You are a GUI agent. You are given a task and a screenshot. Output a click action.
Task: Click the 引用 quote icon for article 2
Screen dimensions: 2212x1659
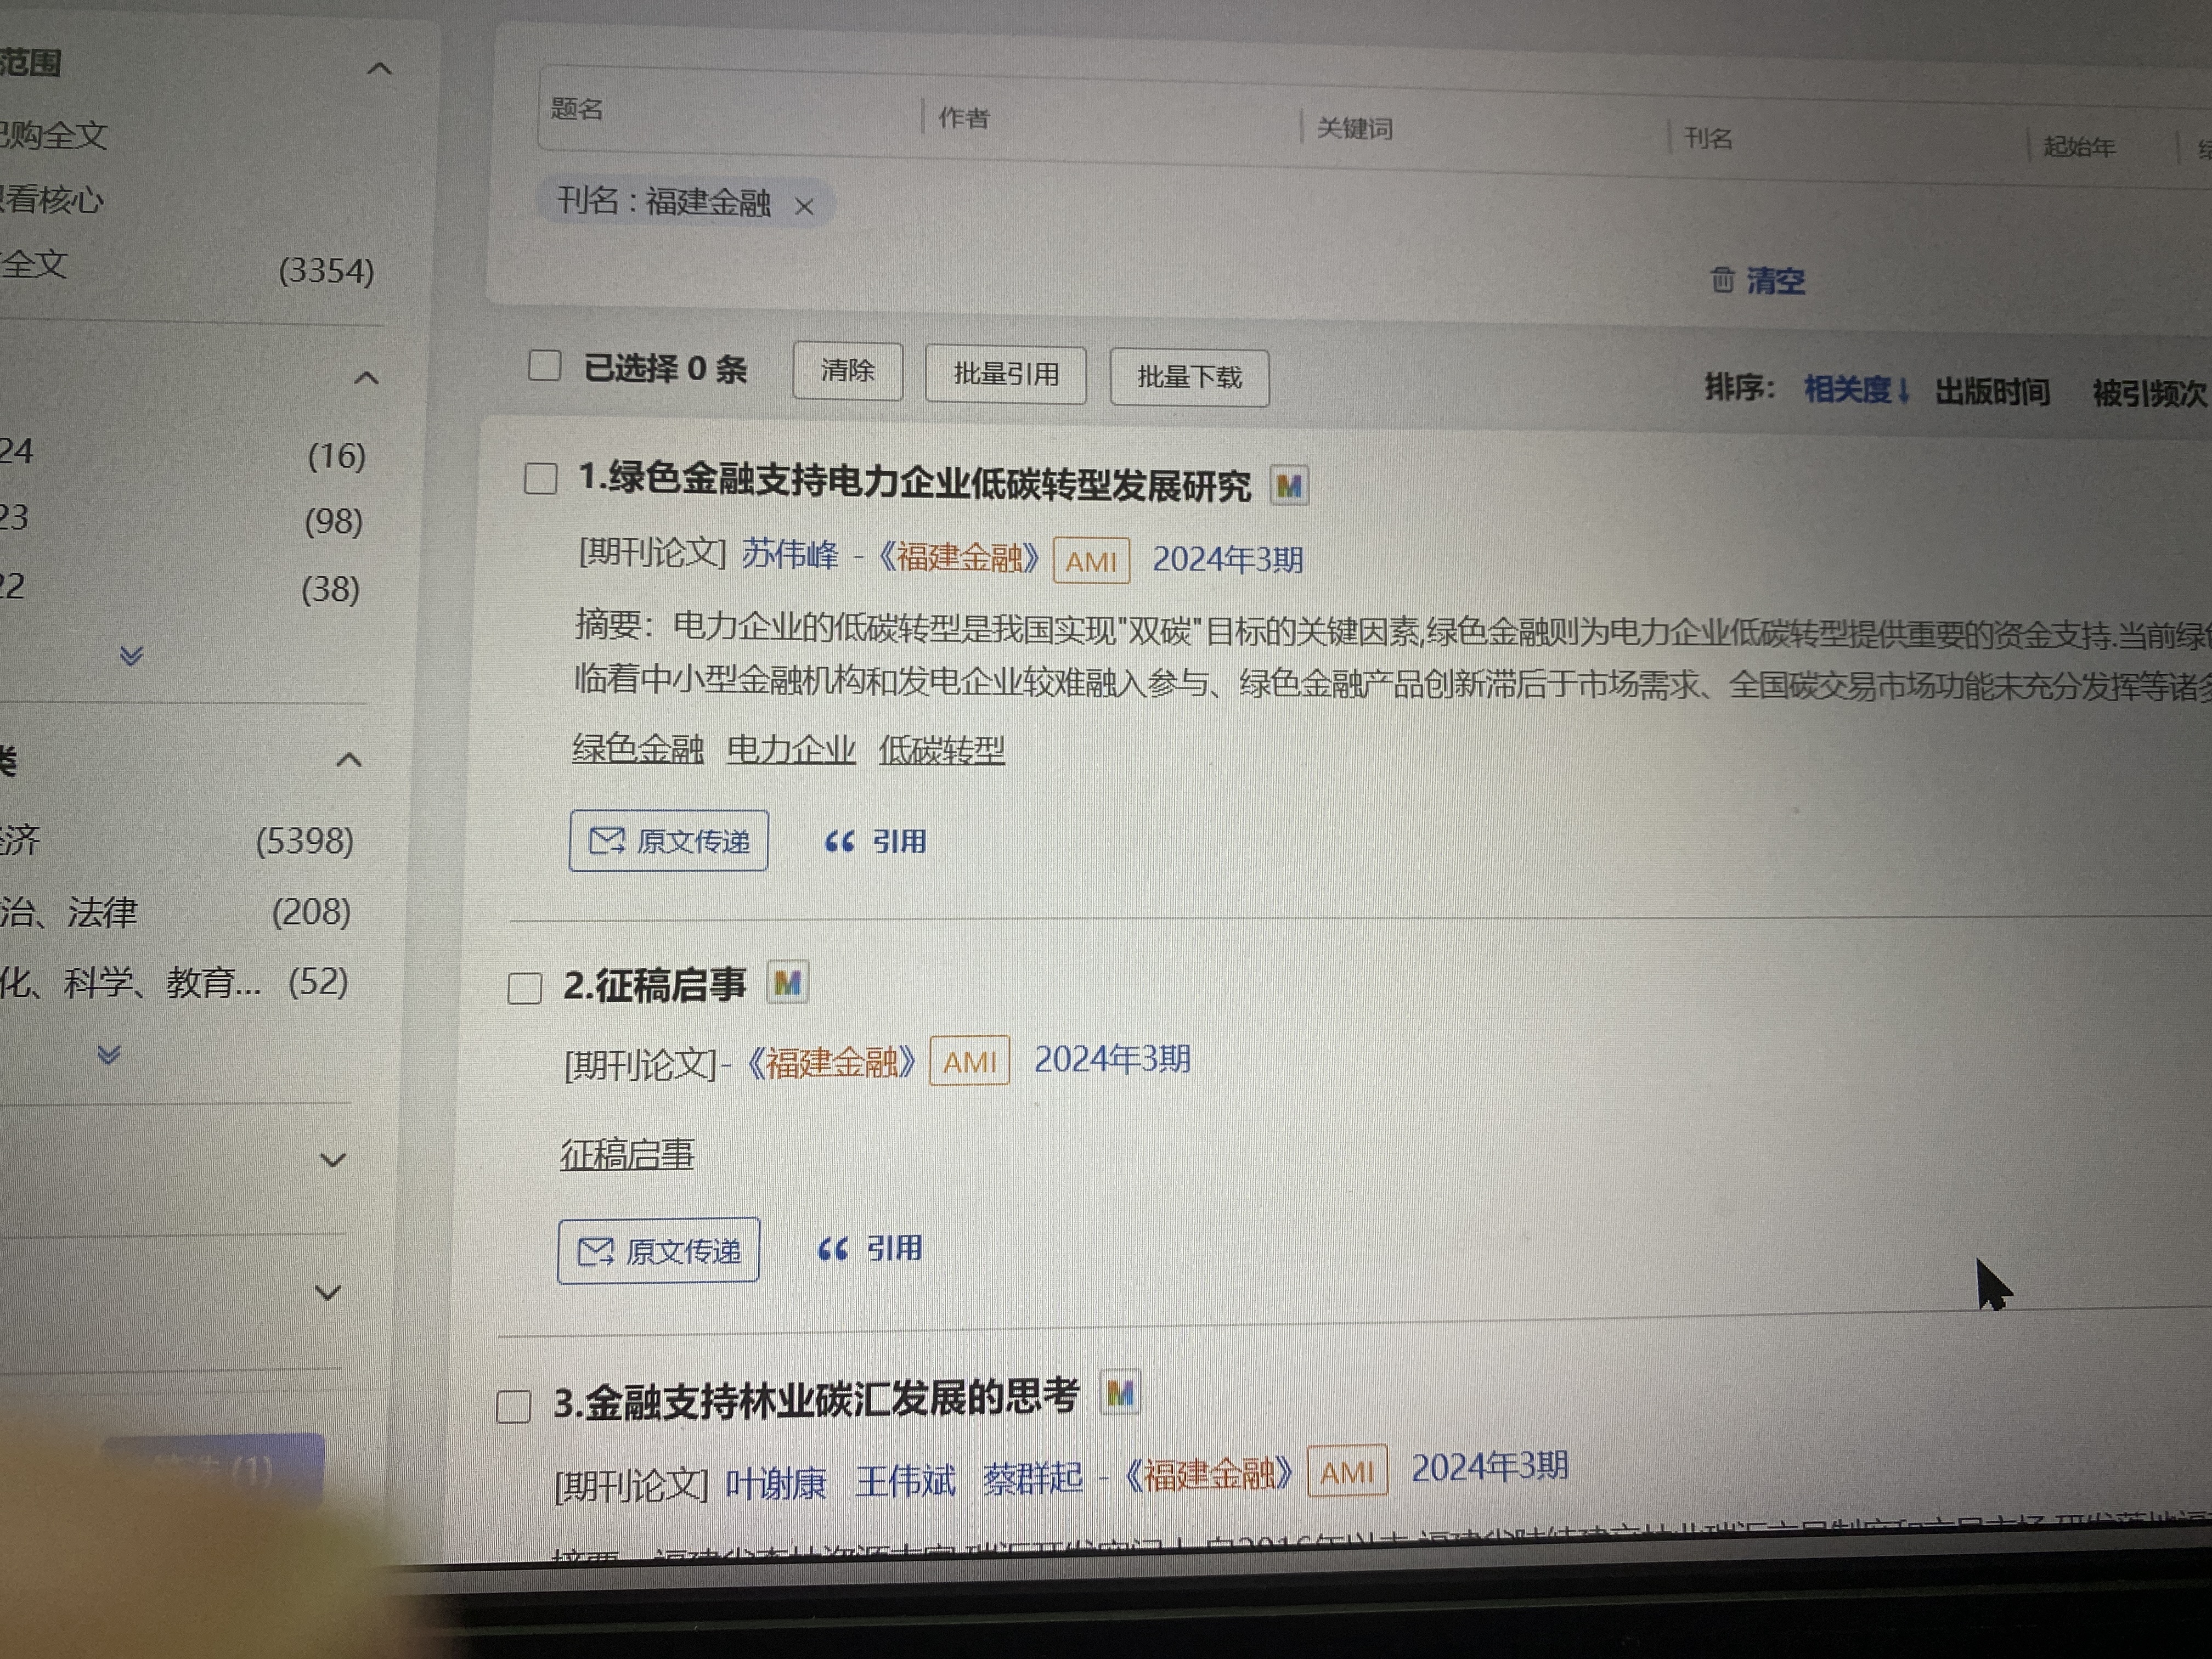[833, 1249]
